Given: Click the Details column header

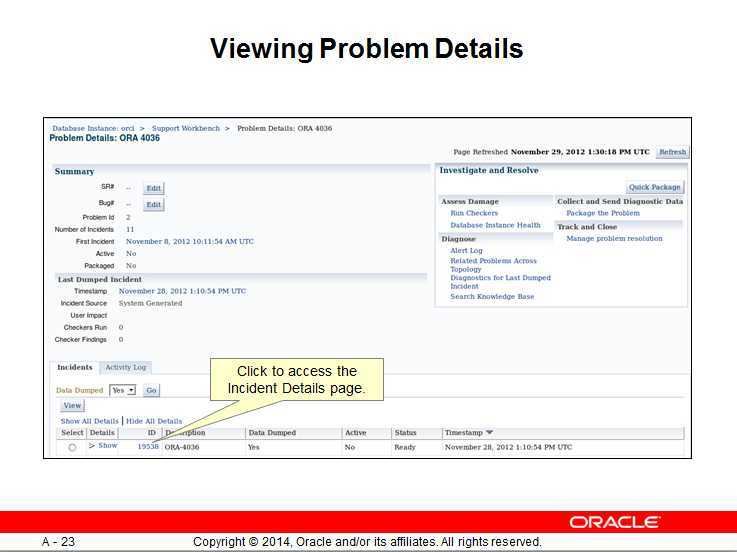Looking at the screenshot, I should coord(102,433).
